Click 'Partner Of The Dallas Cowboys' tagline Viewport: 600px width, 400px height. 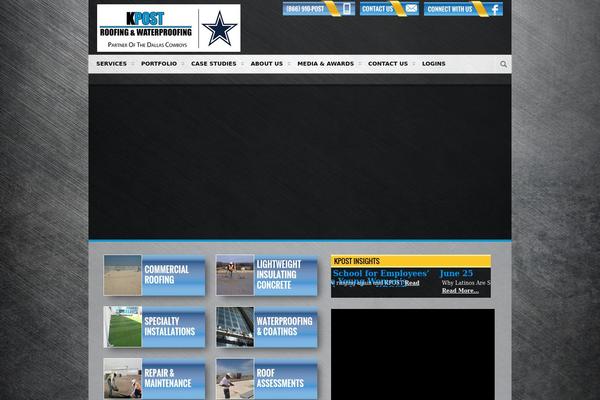coord(147,45)
